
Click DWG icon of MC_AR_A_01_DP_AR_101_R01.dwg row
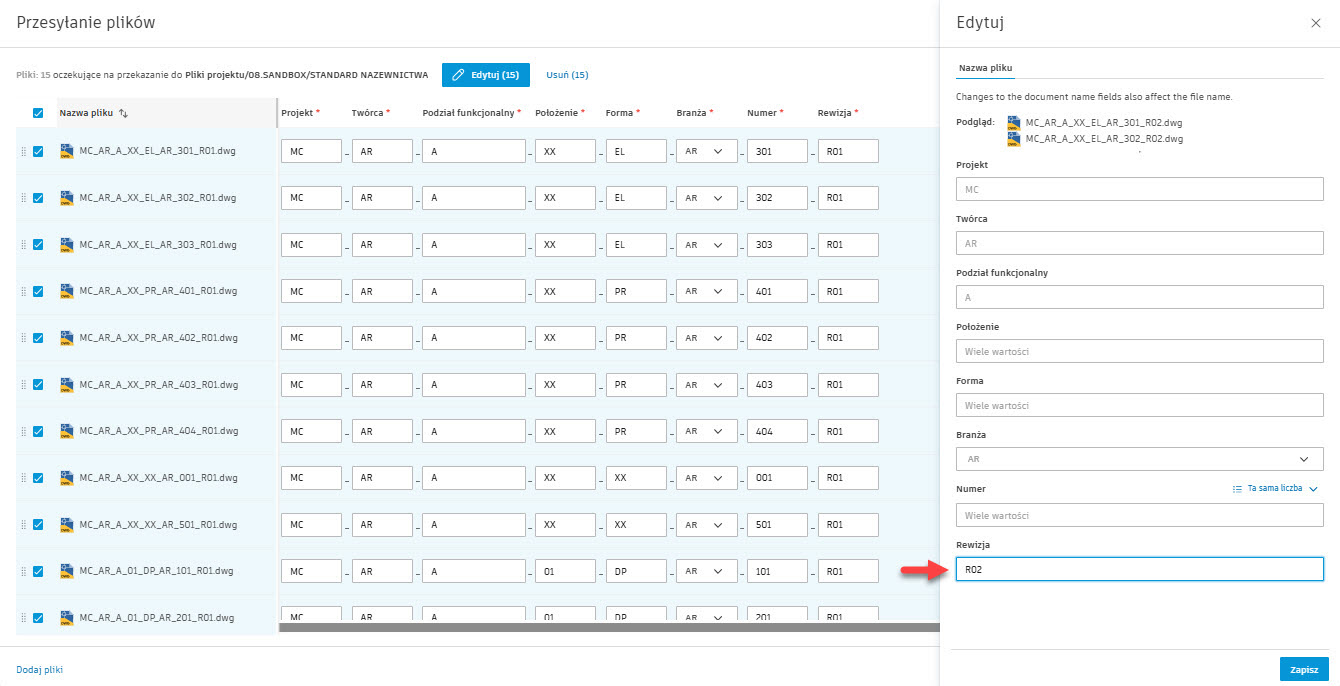[66, 571]
